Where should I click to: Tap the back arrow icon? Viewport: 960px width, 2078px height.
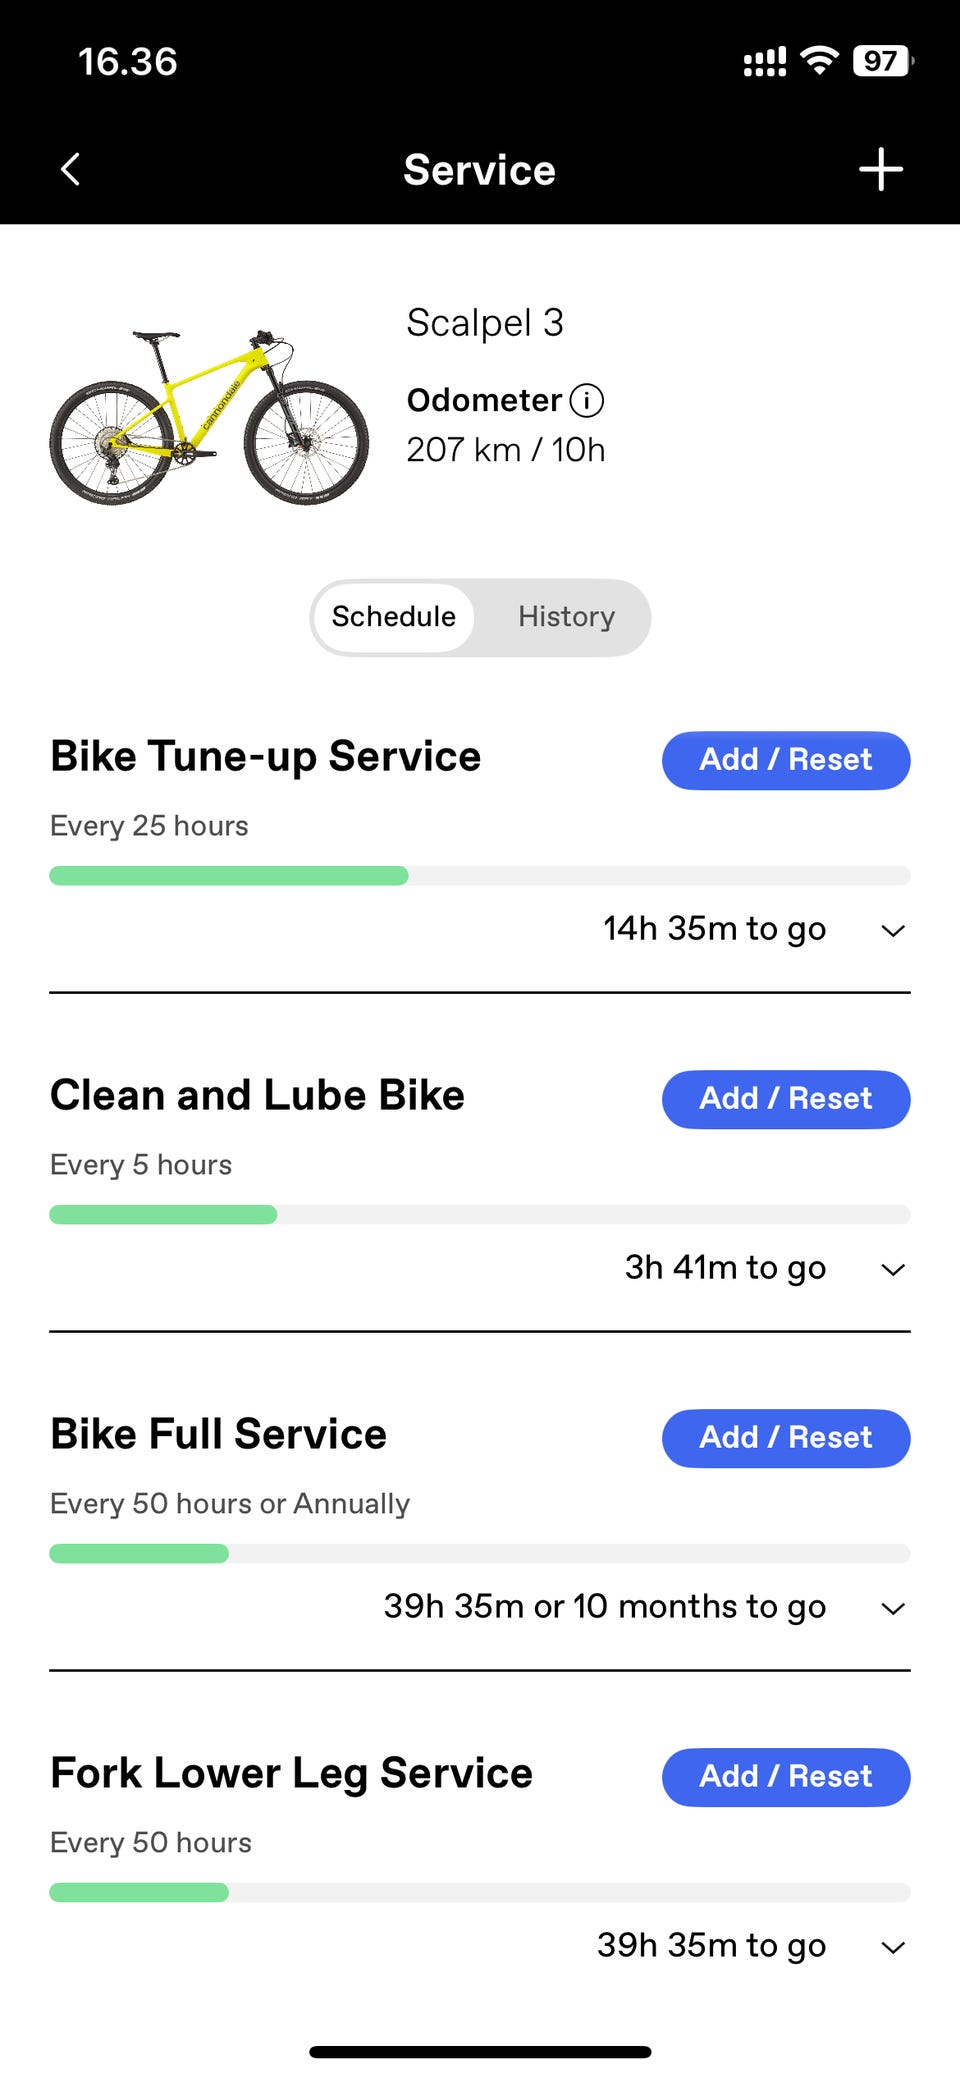coord(70,170)
